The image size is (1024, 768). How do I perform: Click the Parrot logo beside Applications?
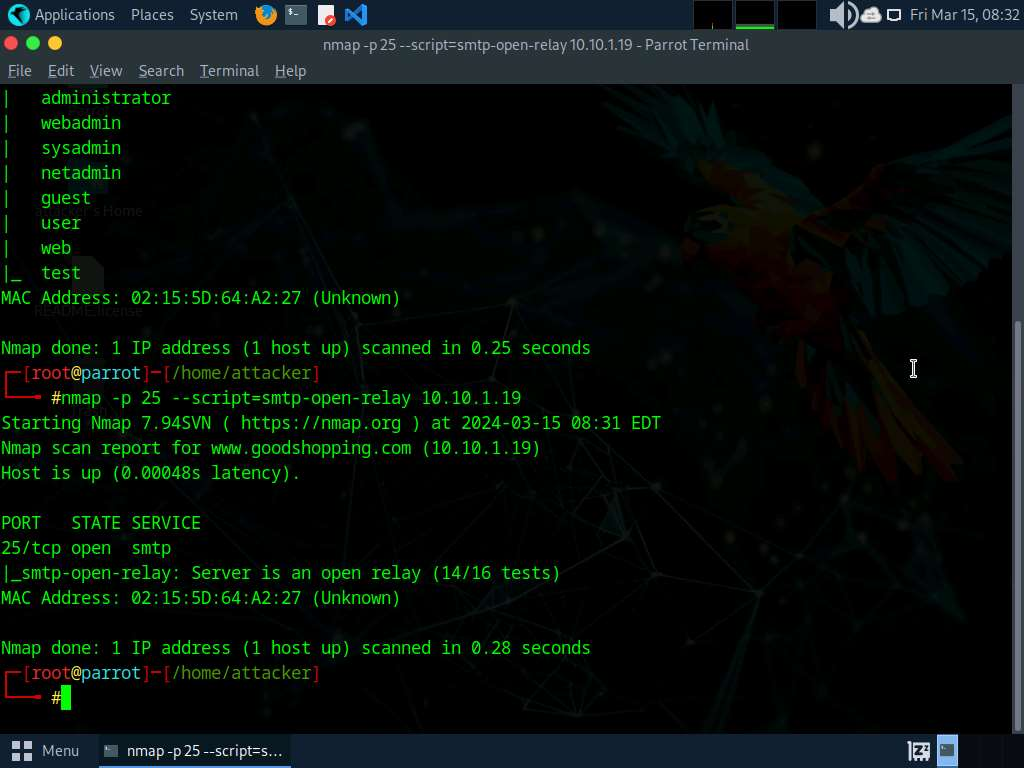(x=18, y=15)
